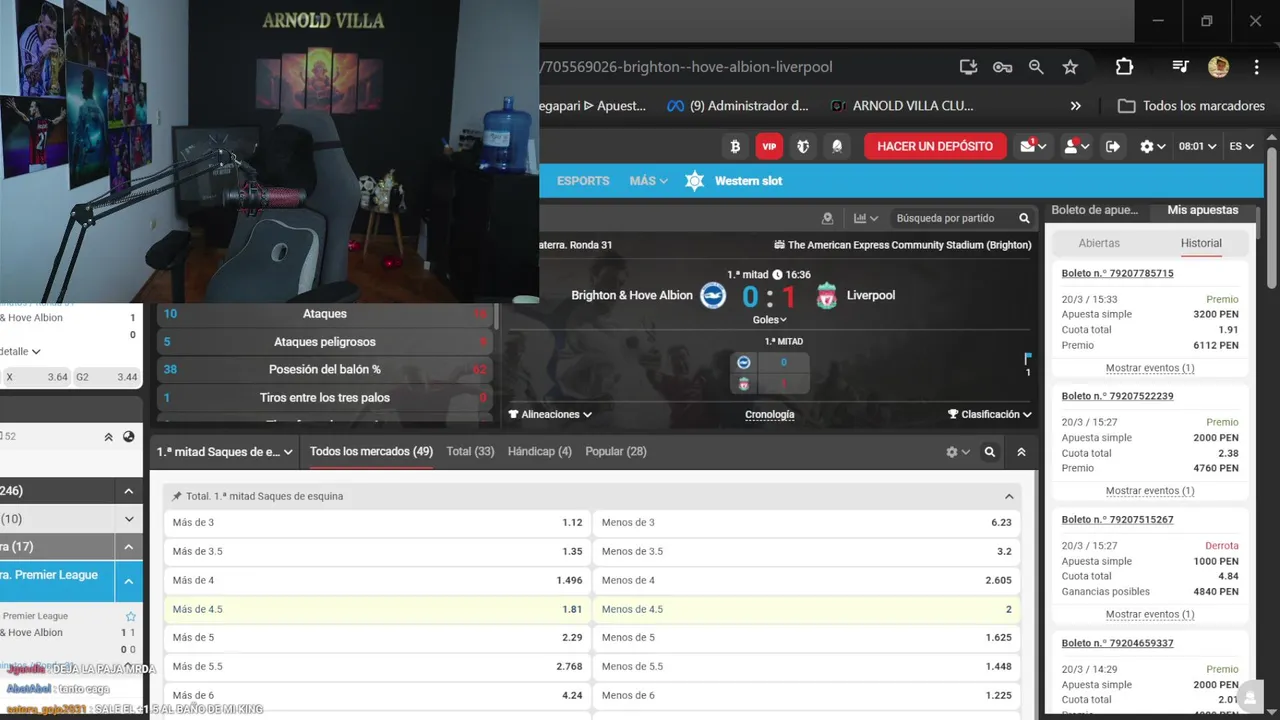Click search magnifier in Búsqueda por partido
The image size is (1280, 720).
(x=1024, y=218)
